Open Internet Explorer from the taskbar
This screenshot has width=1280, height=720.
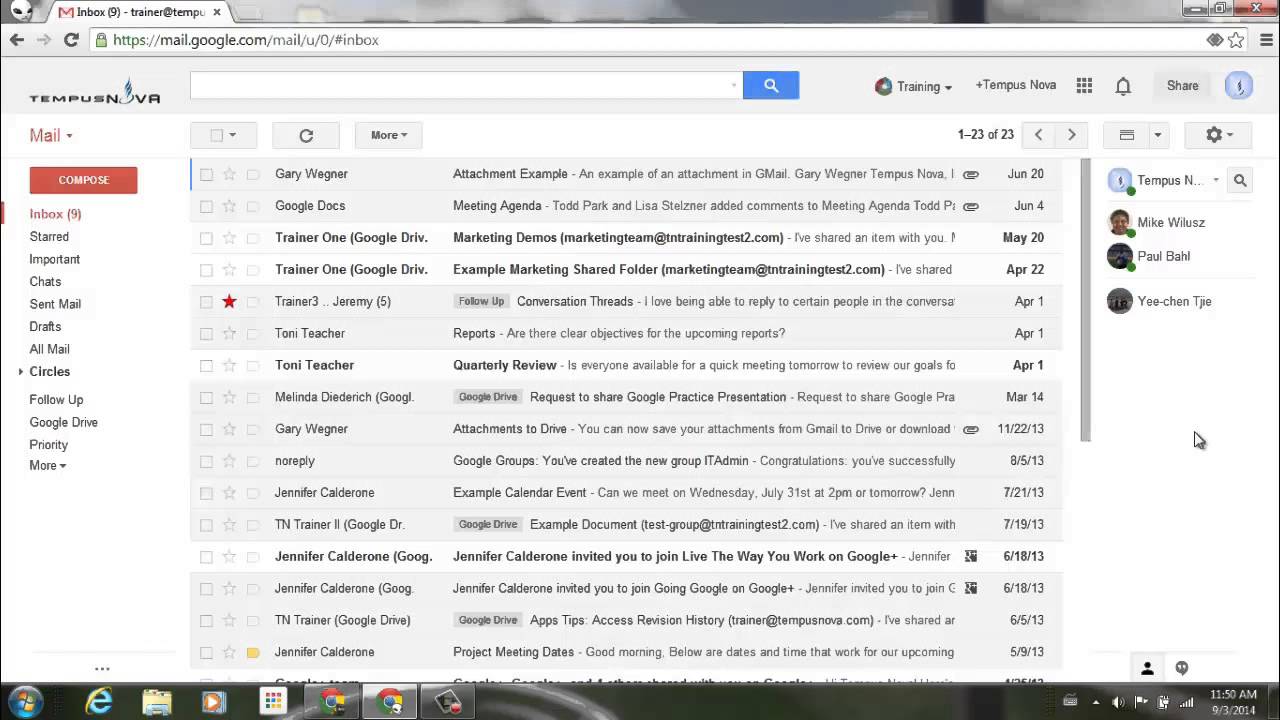pyautogui.click(x=99, y=702)
